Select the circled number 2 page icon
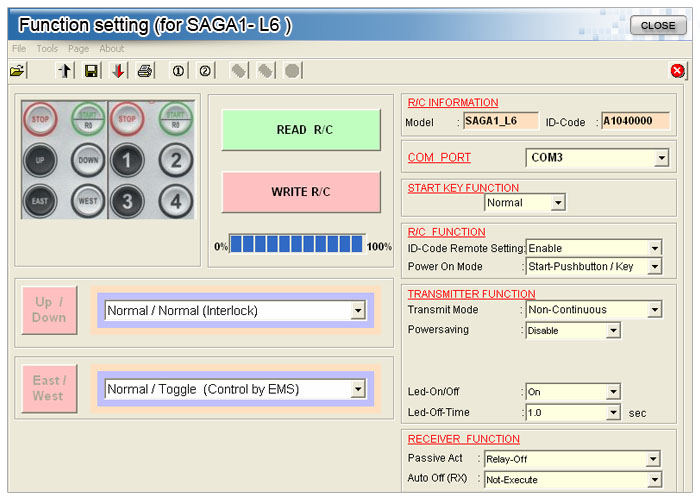This screenshot has height=500, width=700. (x=205, y=71)
